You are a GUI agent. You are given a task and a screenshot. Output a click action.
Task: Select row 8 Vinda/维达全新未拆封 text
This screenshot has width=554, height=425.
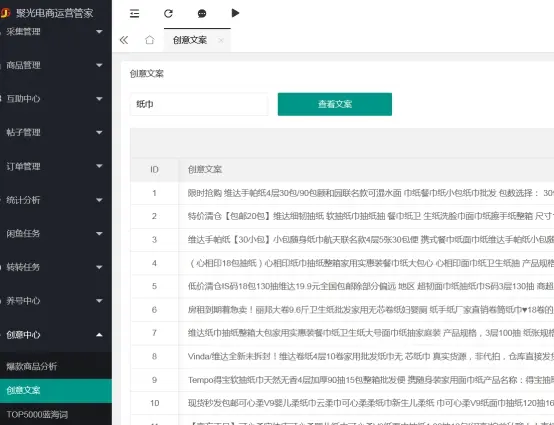point(371,356)
